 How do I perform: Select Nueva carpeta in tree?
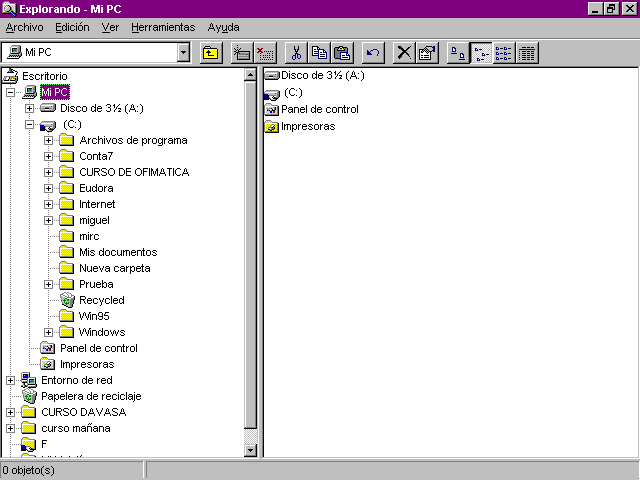[67, 268]
